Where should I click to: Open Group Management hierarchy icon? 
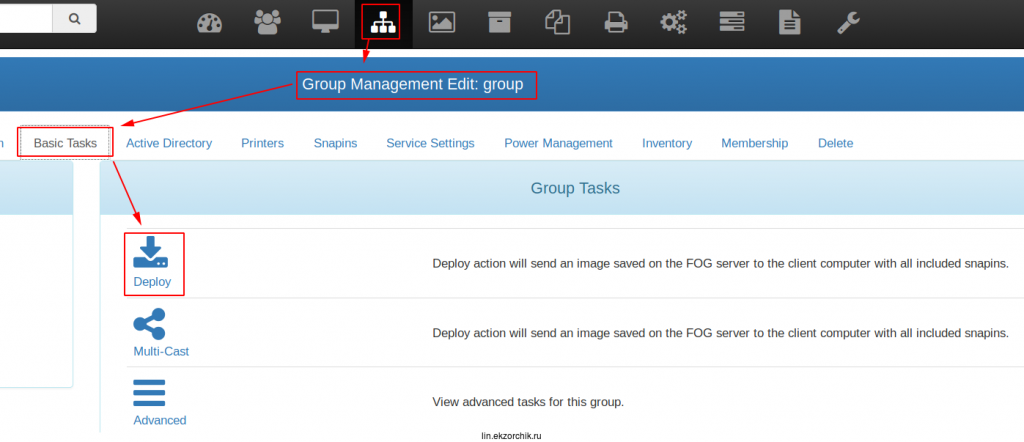pos(380,21)
